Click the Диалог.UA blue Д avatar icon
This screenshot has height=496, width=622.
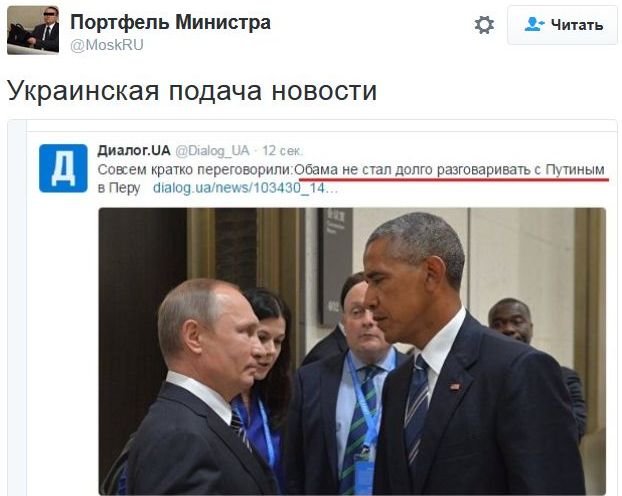(x=63, y=168)
